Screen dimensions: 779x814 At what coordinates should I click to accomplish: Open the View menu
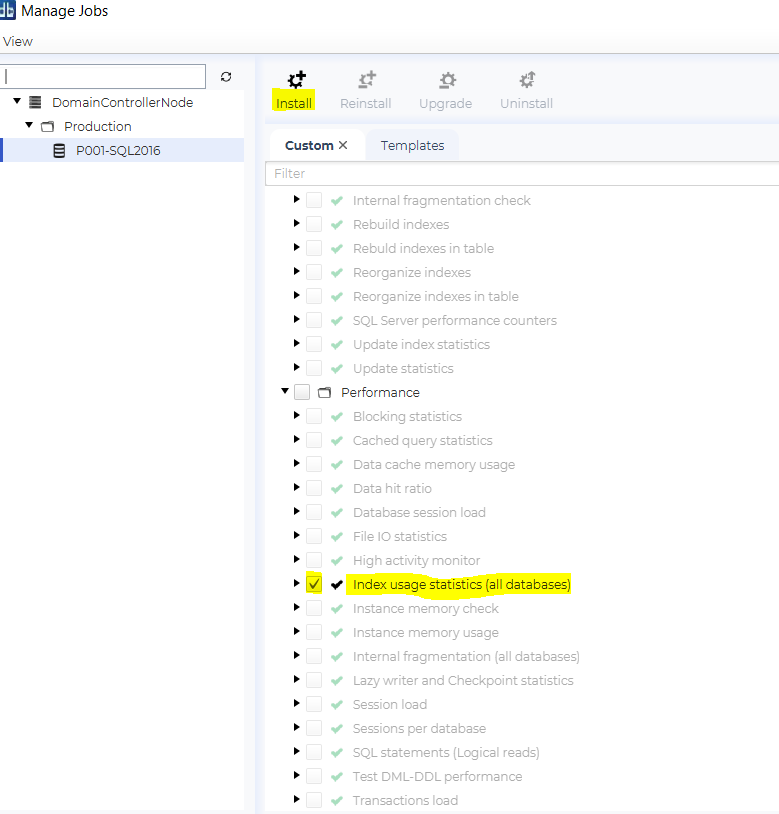click(x=18, y=42)
